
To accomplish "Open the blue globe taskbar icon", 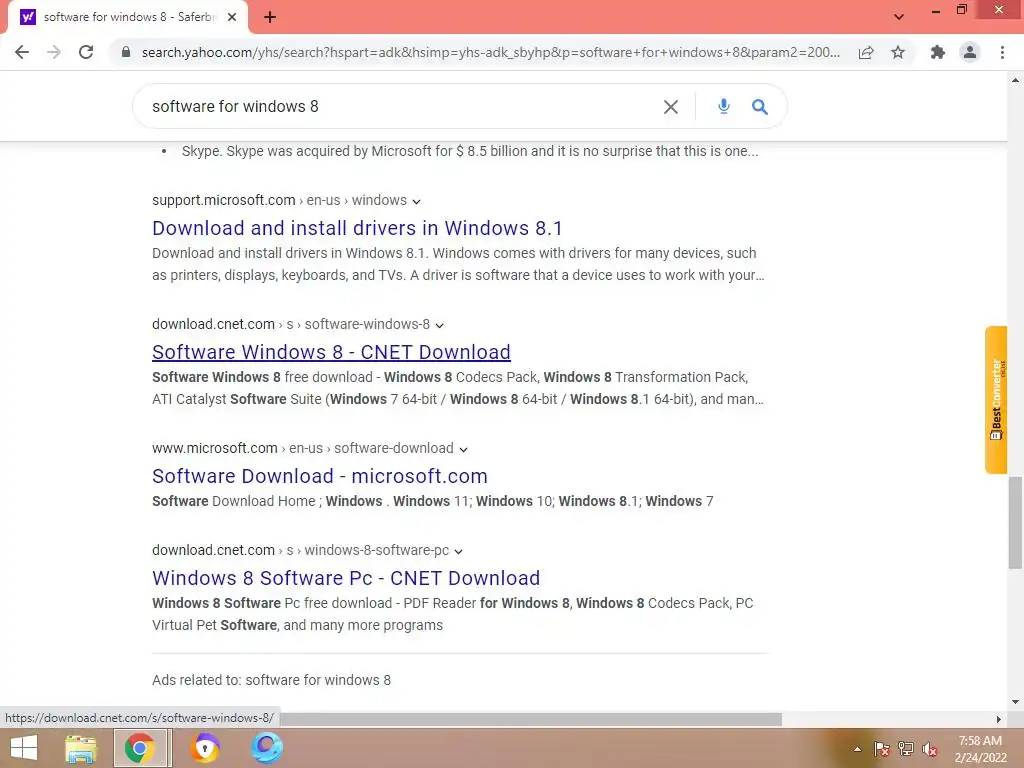I will click(266, 748).
